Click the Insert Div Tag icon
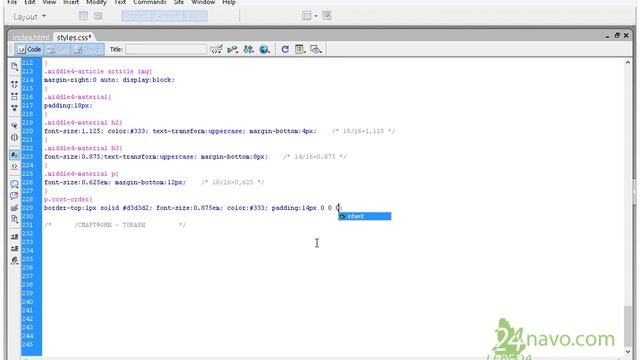 tap(98, 16)
